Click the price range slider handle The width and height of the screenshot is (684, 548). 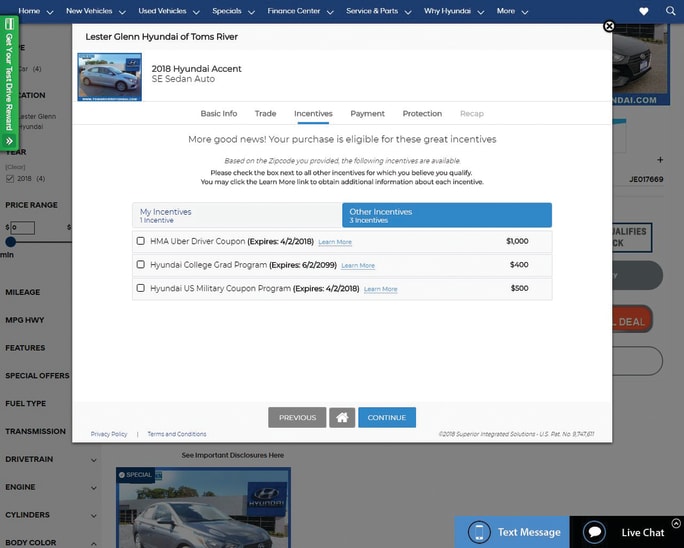10,242
